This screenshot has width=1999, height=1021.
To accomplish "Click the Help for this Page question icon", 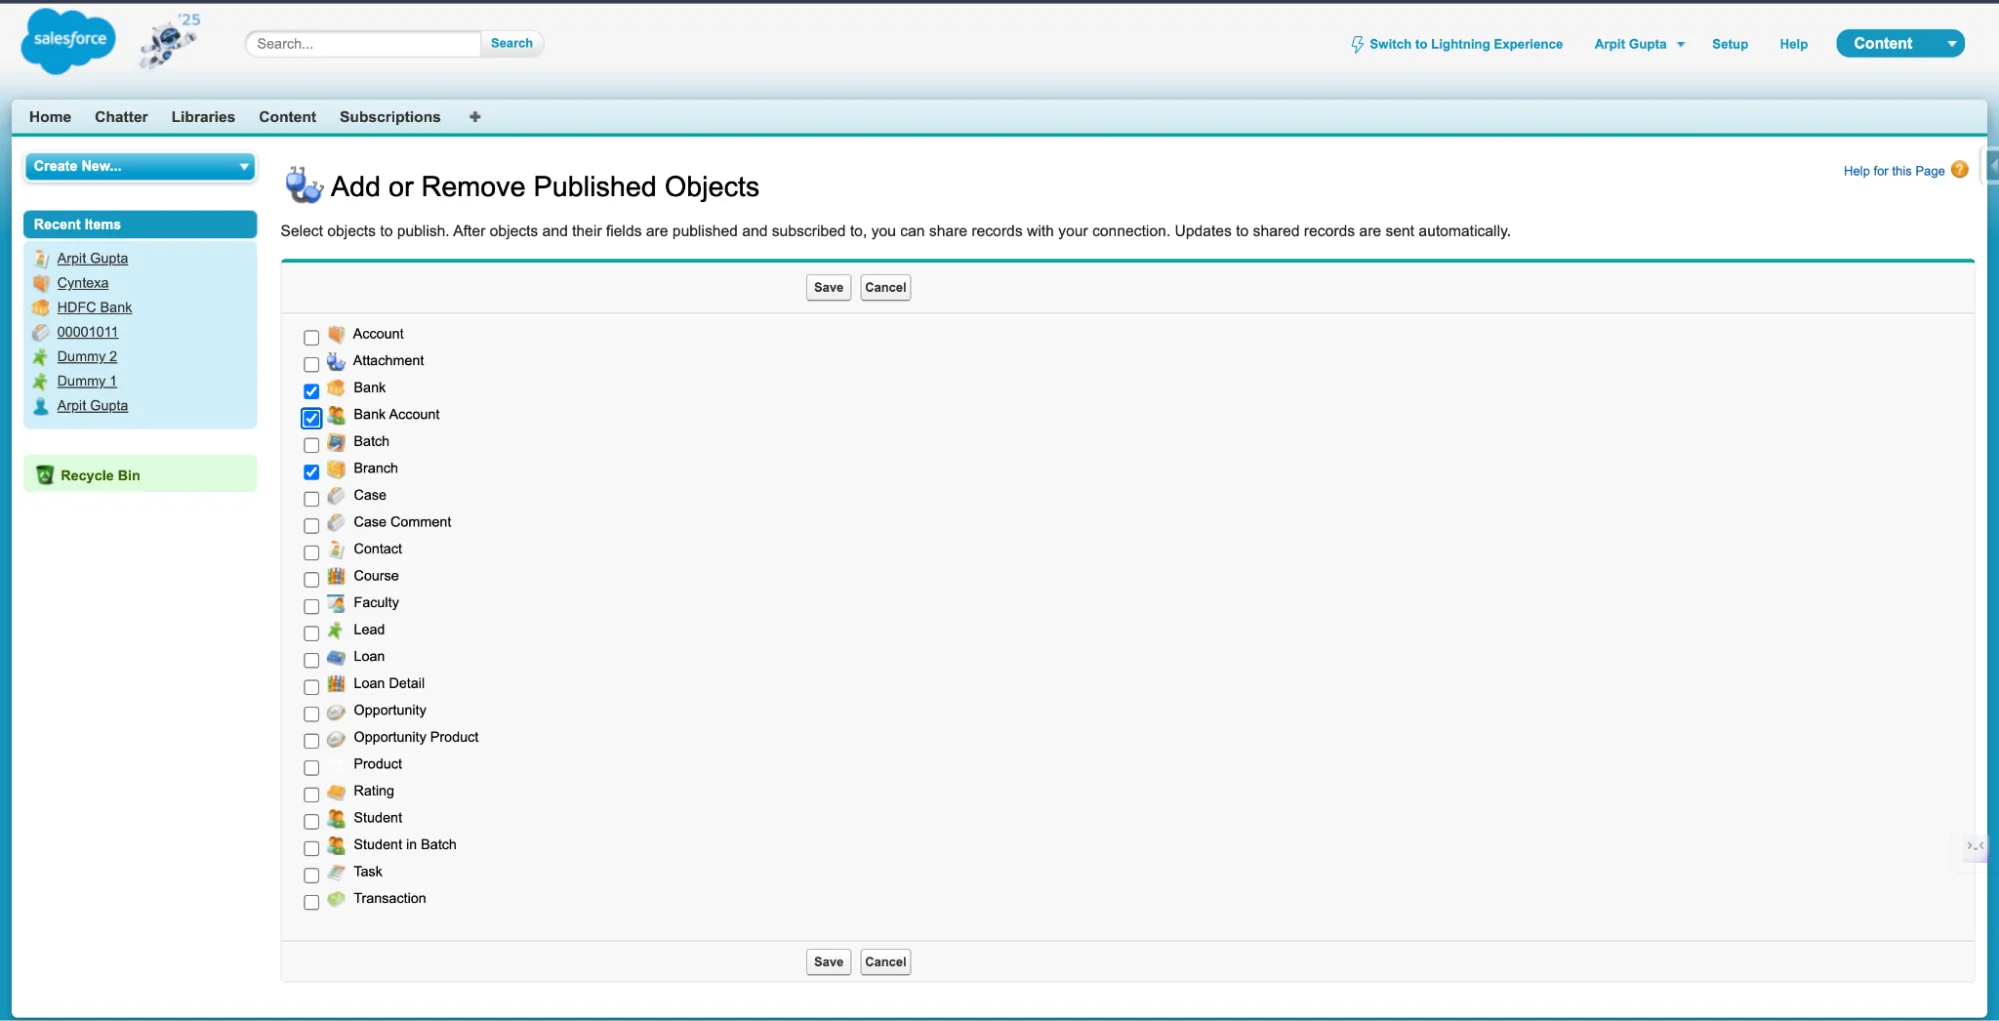I will click(1959, 171).
